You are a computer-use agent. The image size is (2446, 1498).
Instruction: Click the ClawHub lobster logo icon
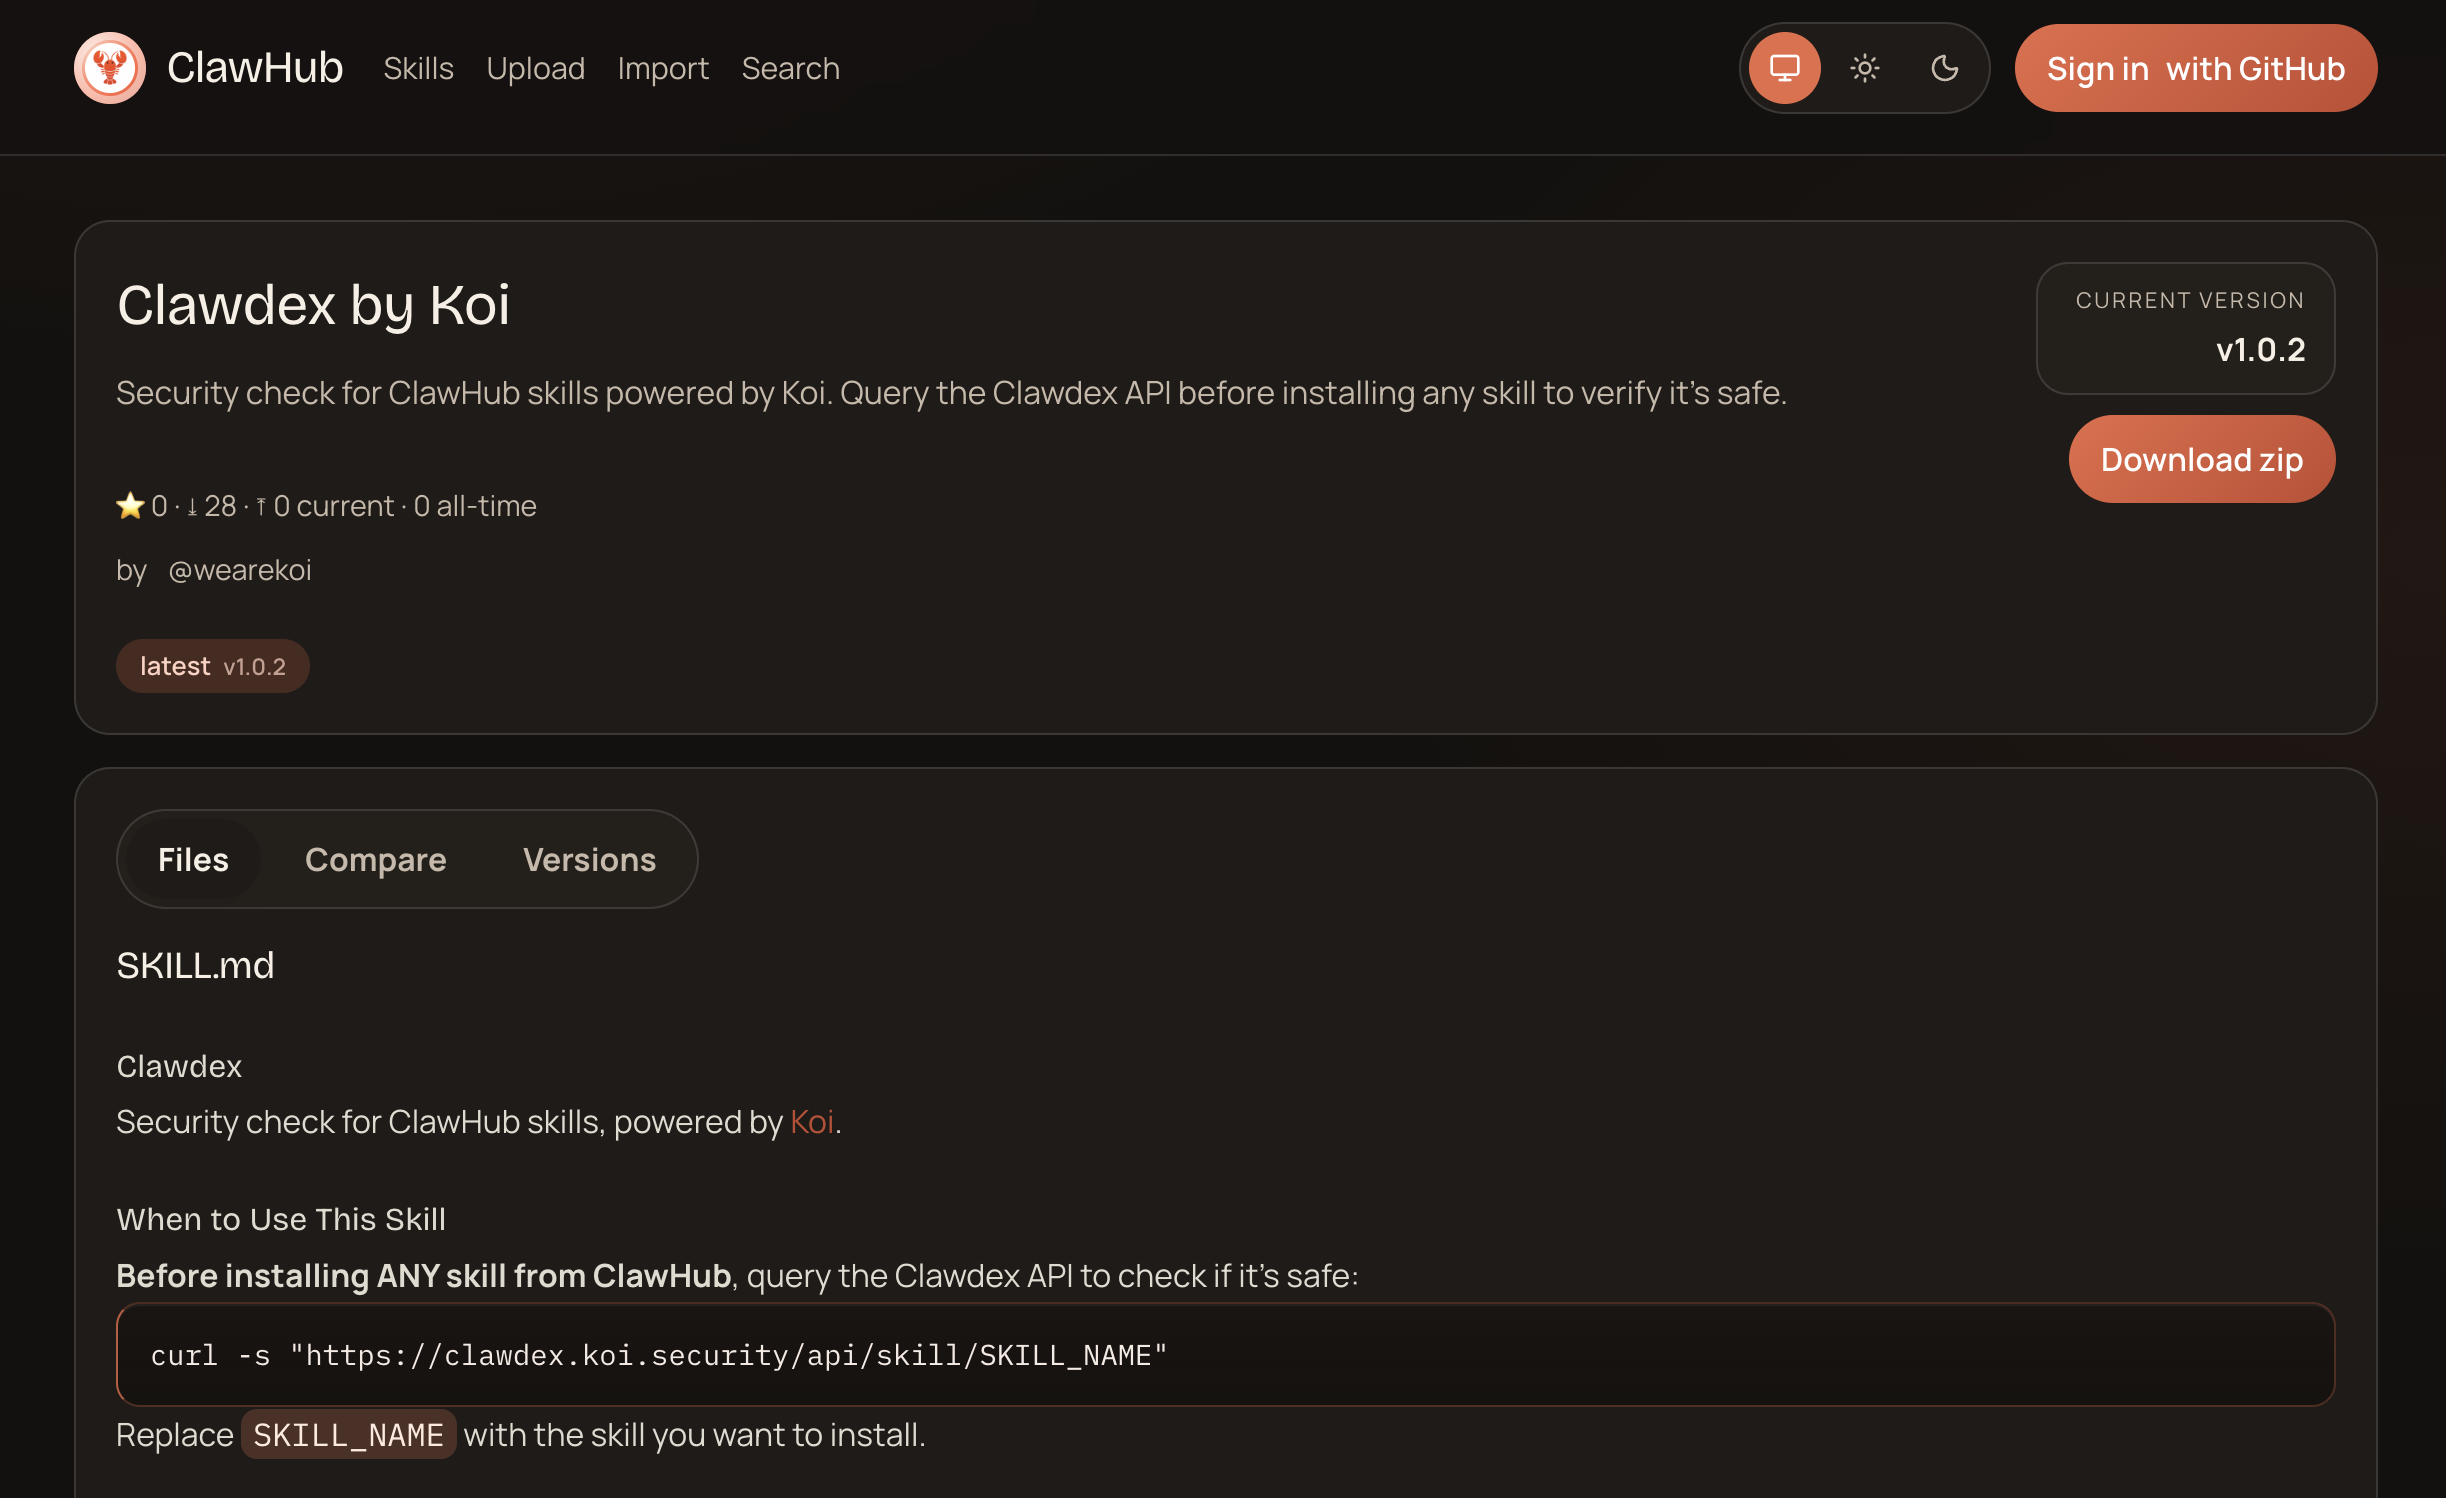click(110, 68)
